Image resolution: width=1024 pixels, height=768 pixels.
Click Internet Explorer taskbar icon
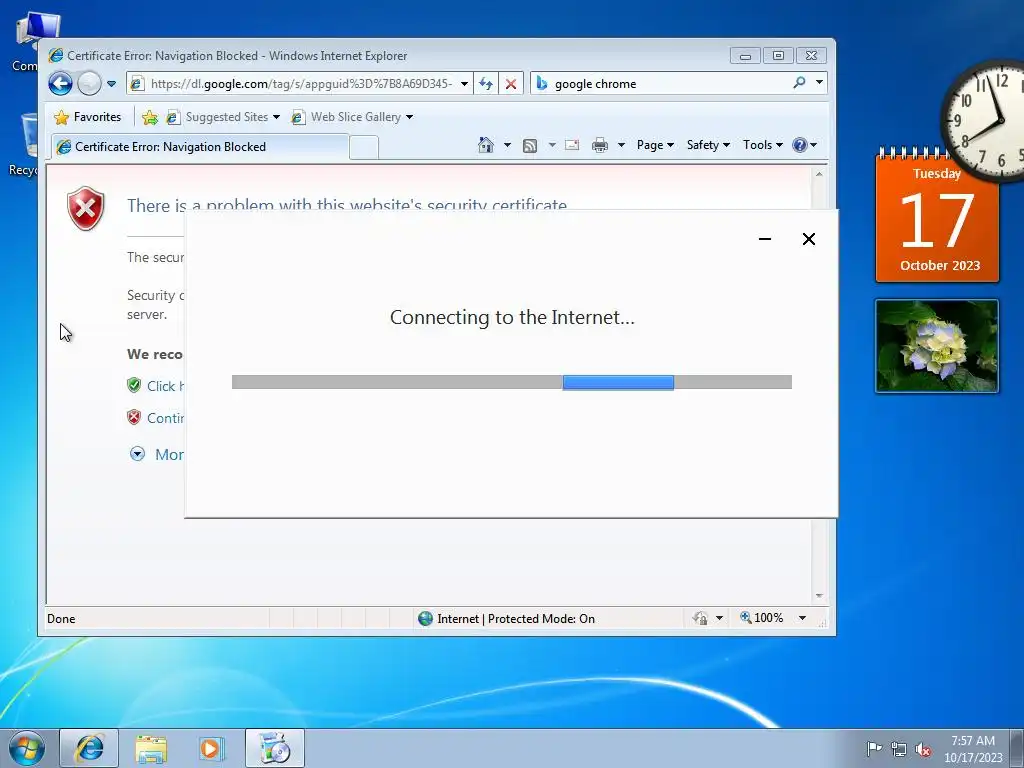coord(89,748)
